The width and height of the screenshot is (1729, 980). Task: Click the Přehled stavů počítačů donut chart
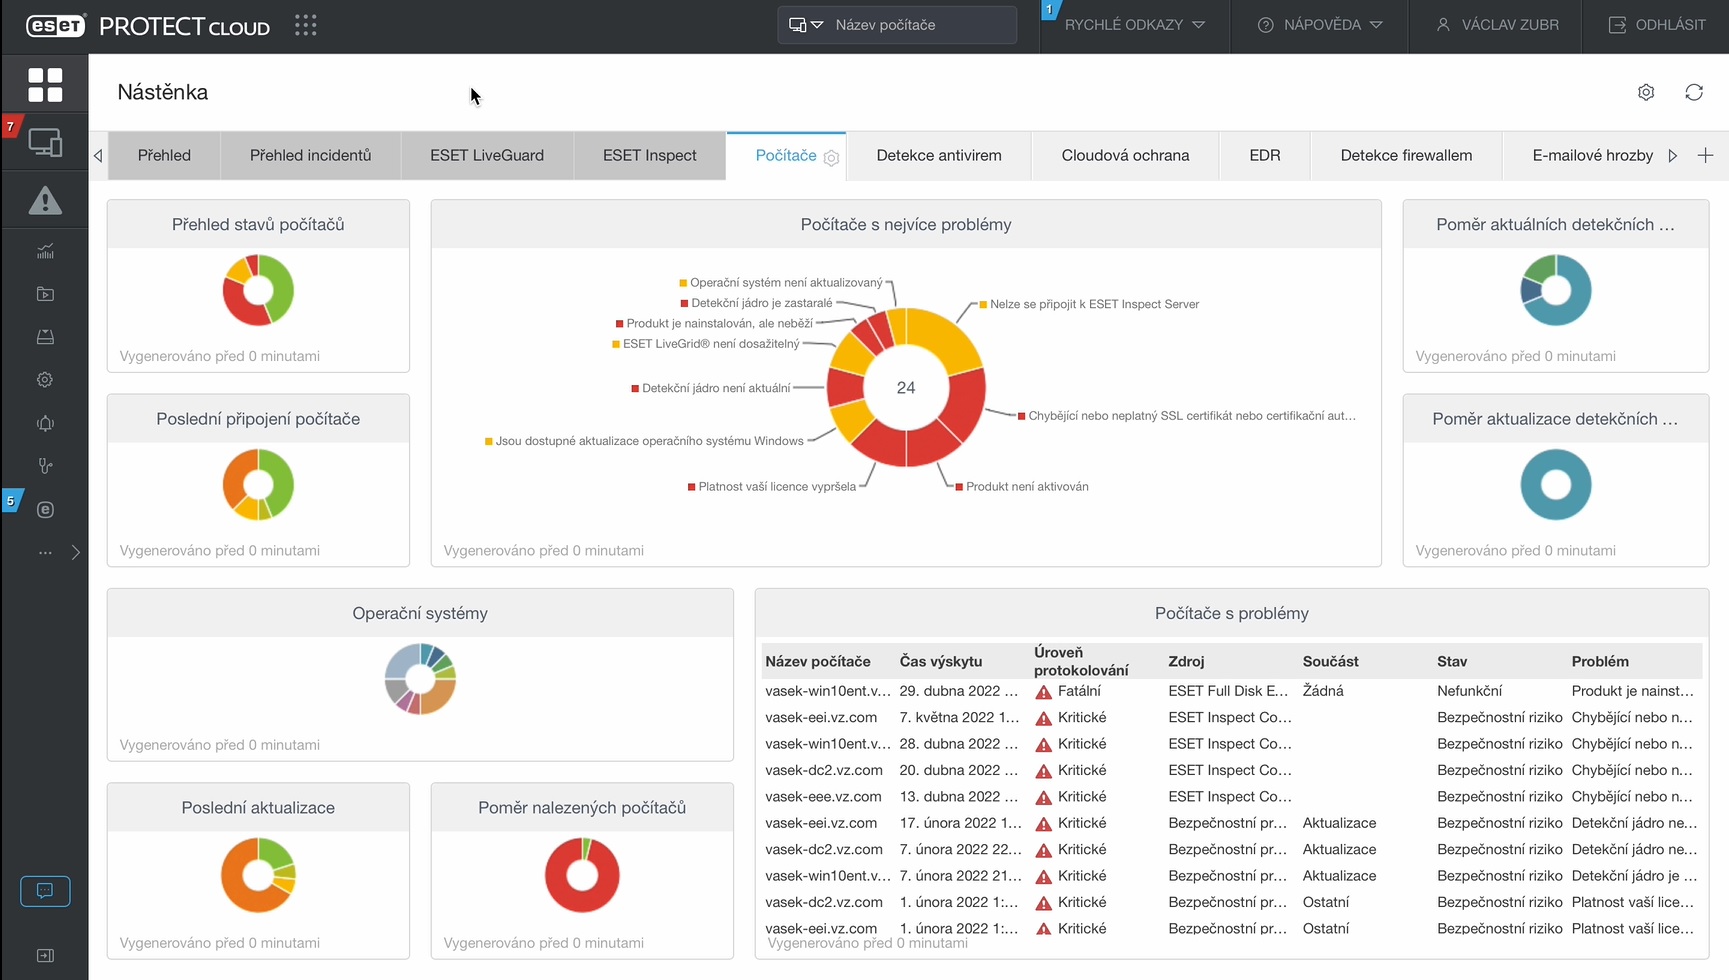tap(258, 290)
